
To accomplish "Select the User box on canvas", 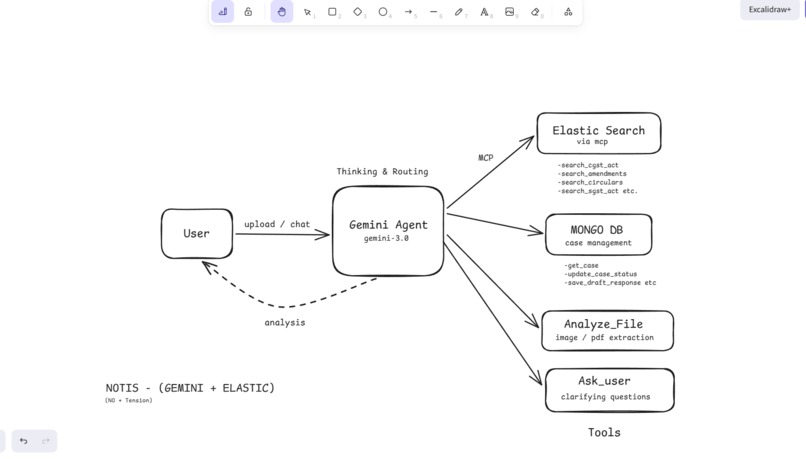I will click(197, 233).
